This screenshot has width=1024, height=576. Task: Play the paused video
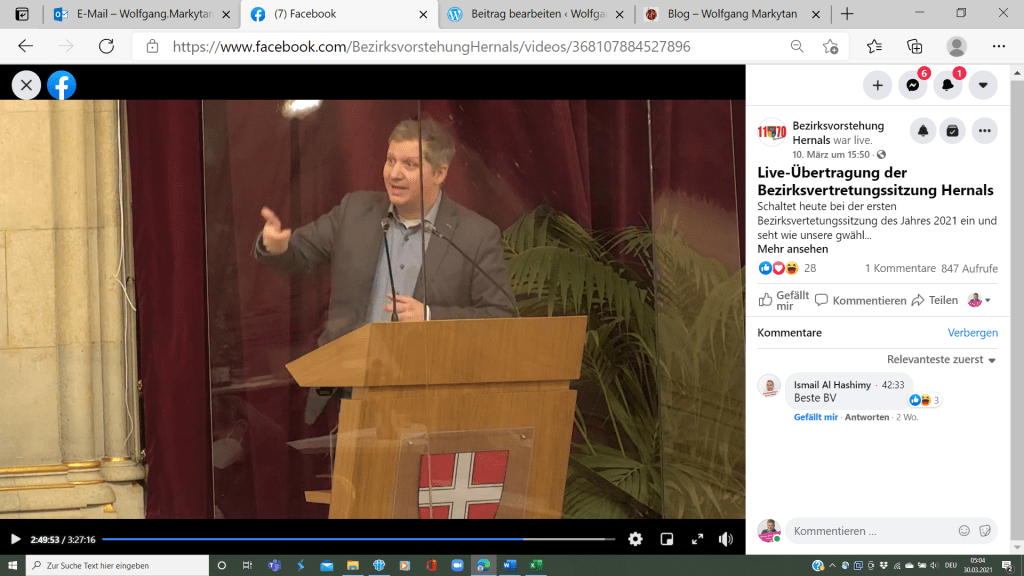[15, 539]
